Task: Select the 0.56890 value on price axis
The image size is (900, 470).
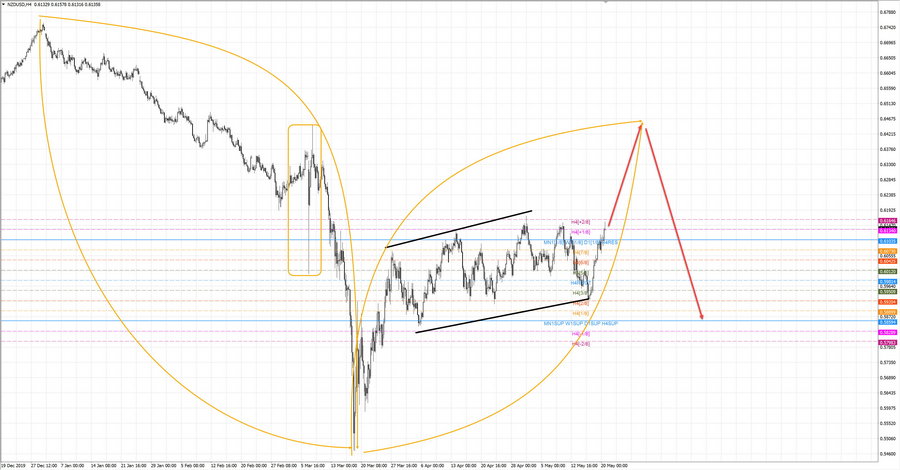Action: [x=887, y=378]
